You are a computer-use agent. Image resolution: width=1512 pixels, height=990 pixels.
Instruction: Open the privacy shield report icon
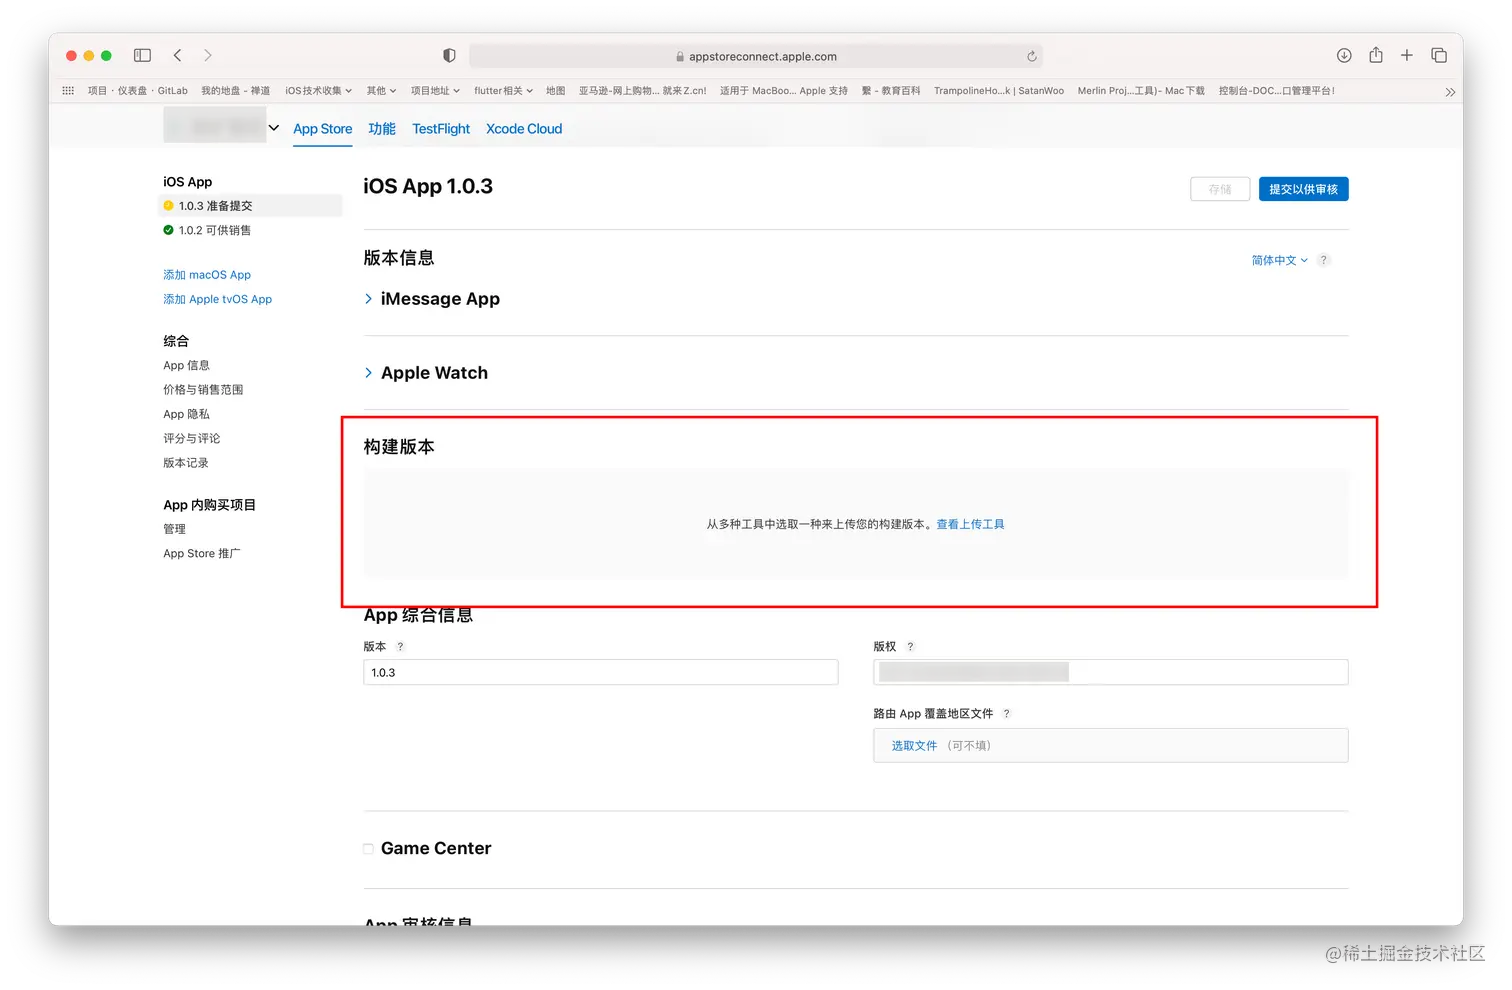(x=449, y=56)
